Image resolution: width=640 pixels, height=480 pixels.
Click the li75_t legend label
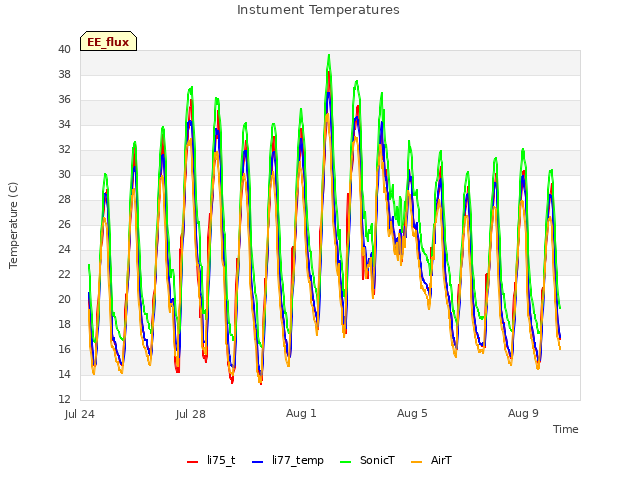[221, 460]
